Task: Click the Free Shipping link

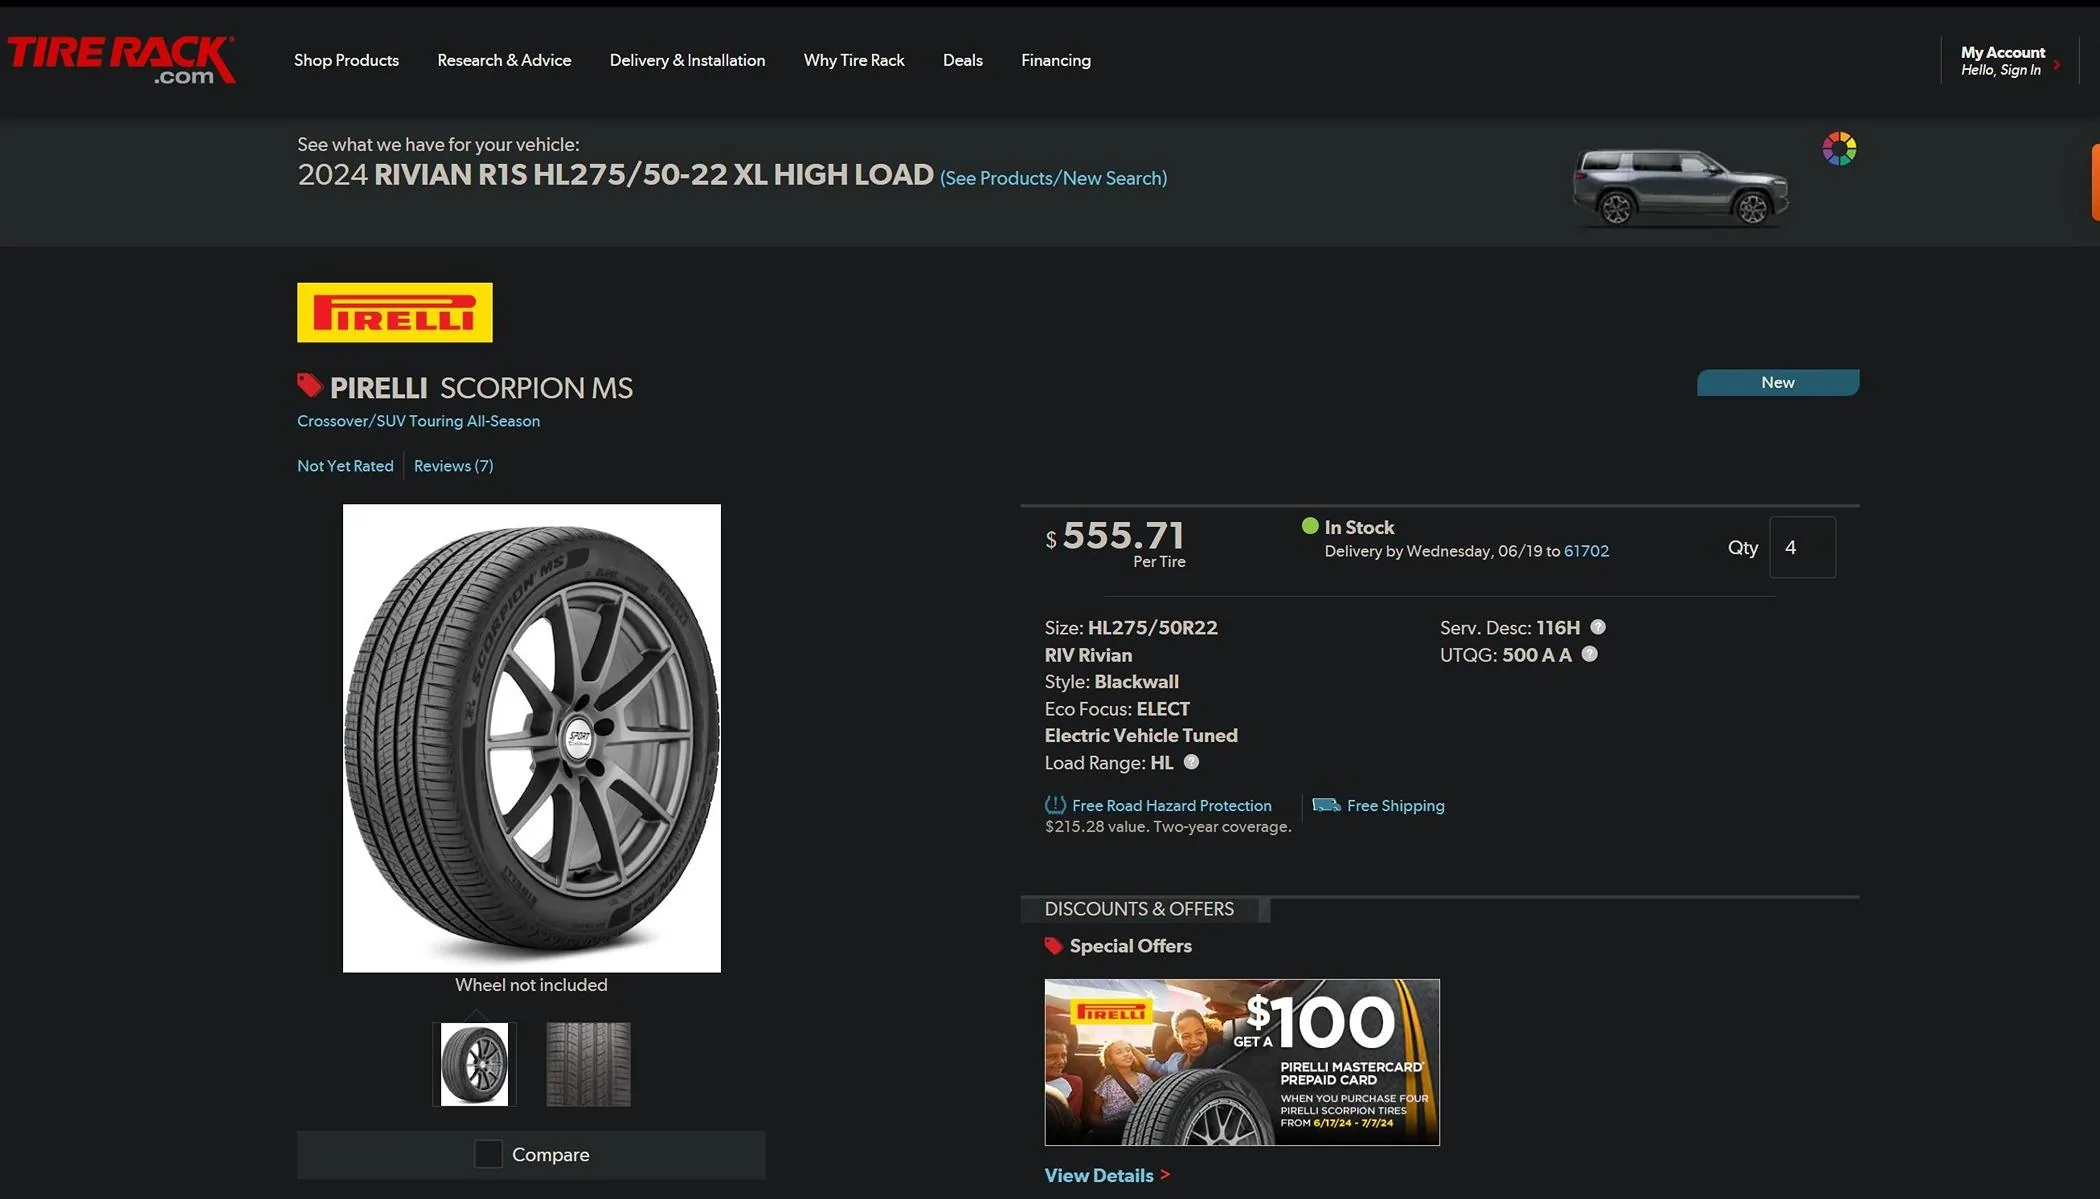Action: (x=1395, y=805)
